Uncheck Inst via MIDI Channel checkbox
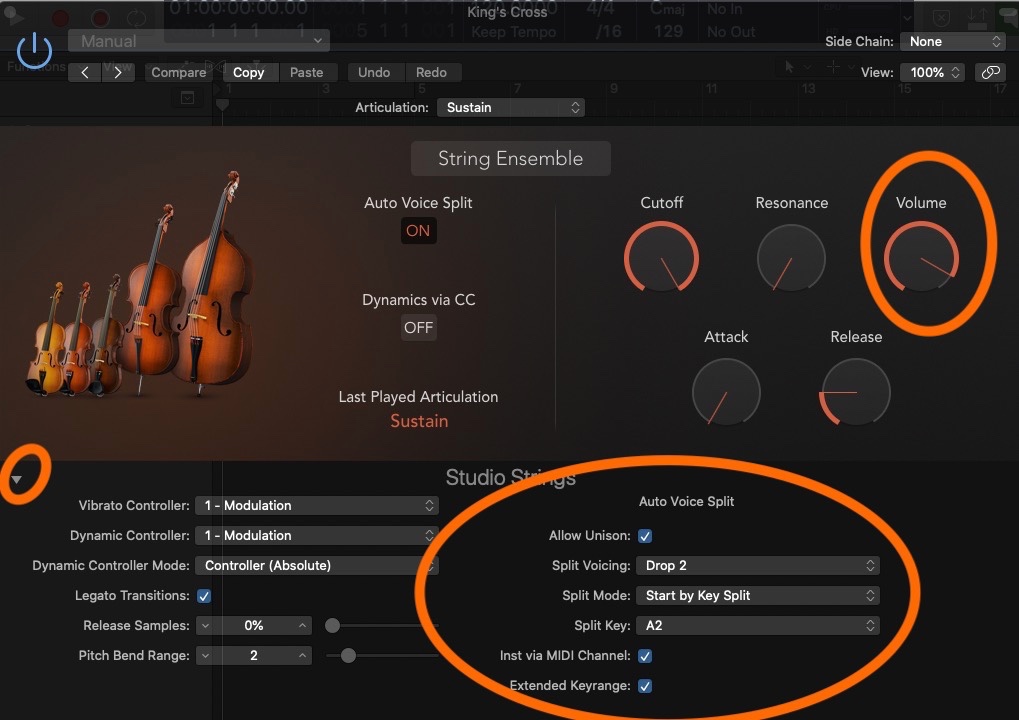 [x=645, y=656]
